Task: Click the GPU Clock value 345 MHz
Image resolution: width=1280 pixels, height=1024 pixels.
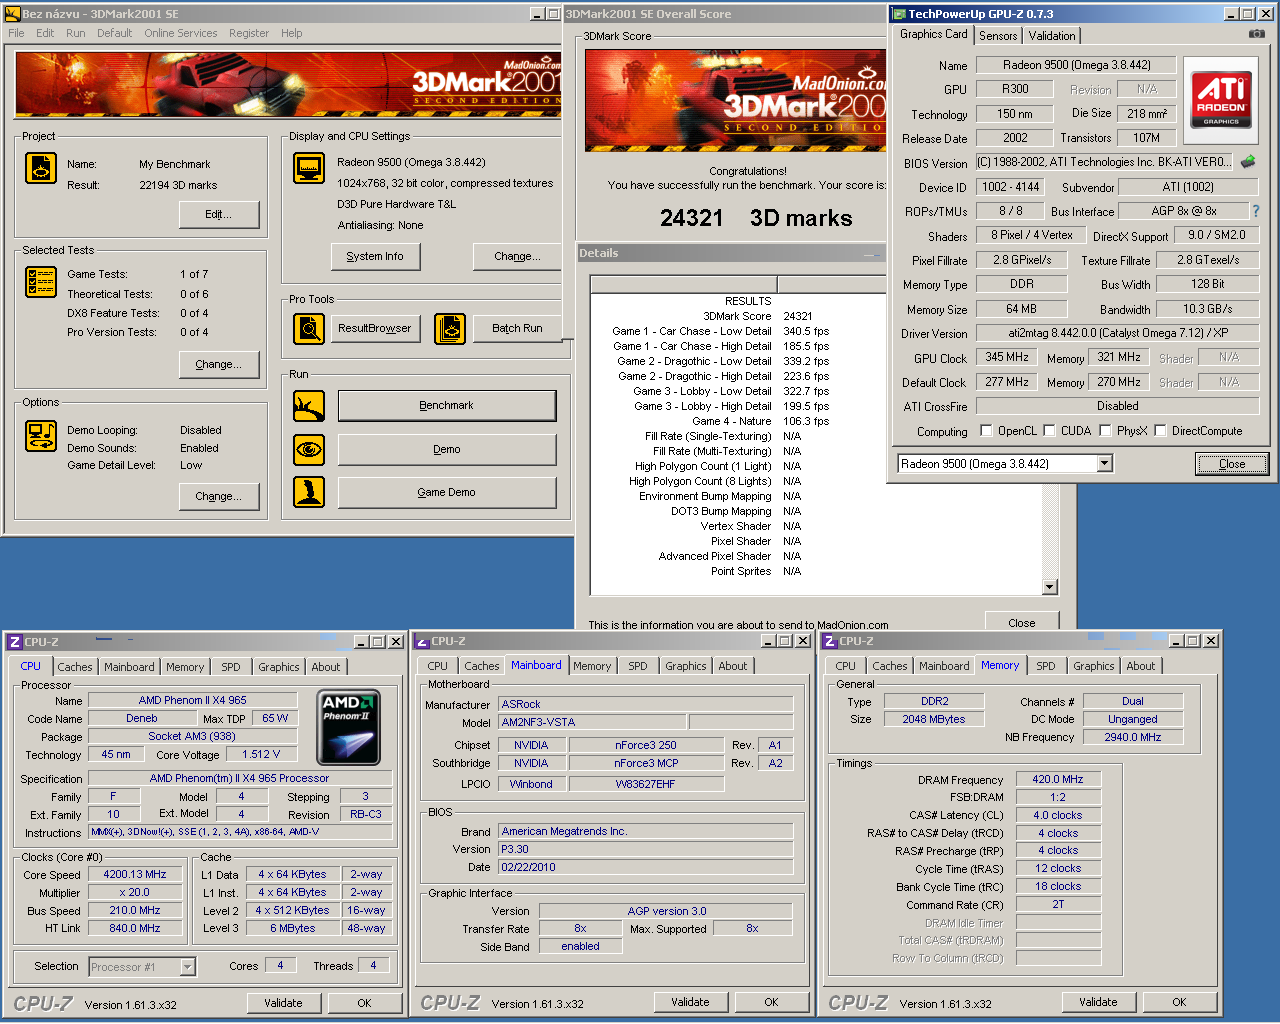Action: click(1007, 357)
